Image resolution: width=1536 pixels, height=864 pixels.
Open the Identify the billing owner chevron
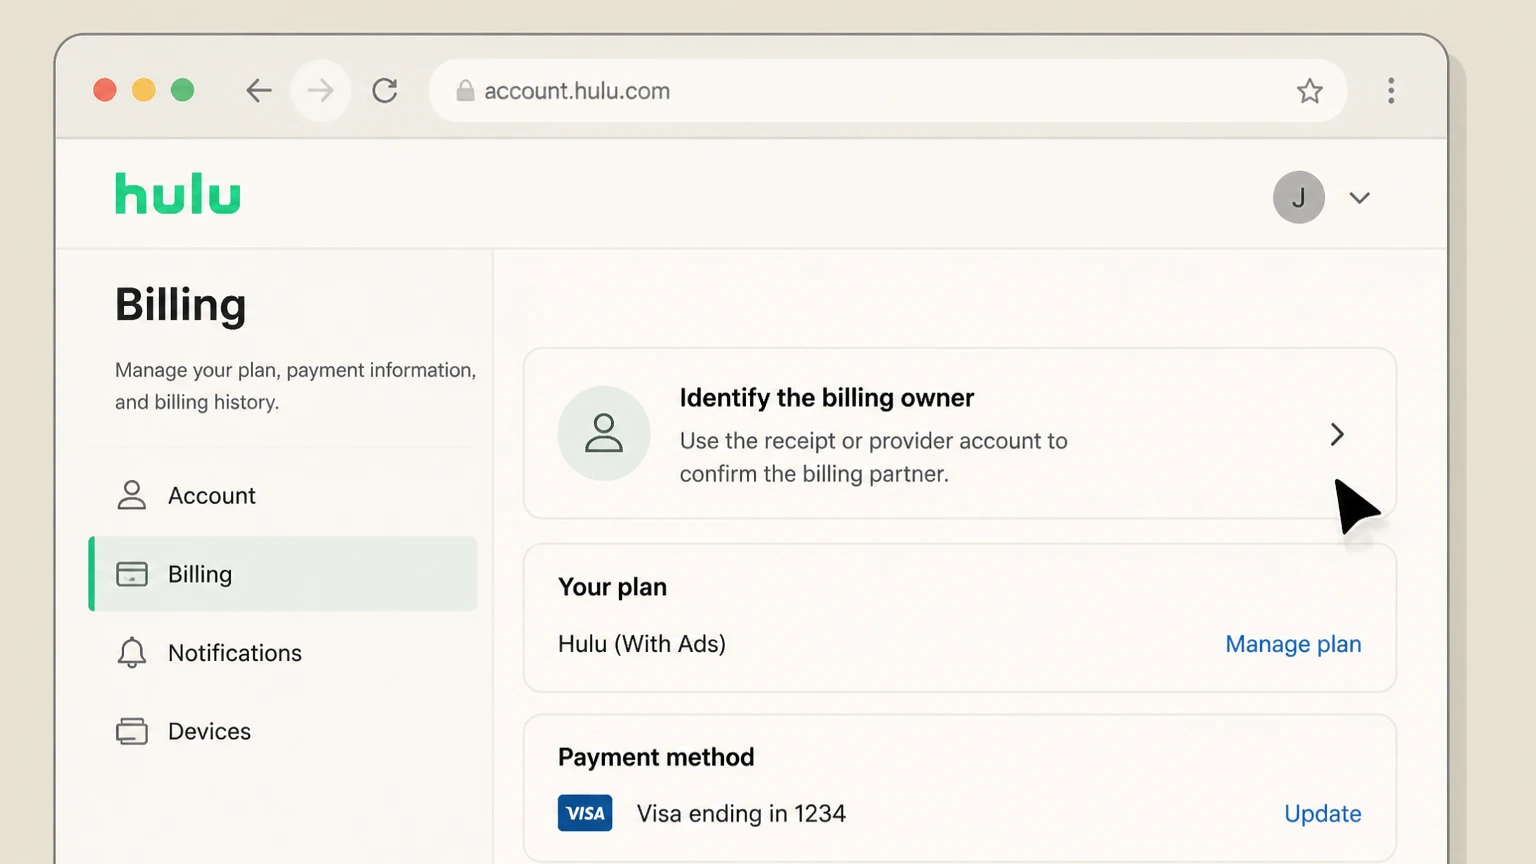pyautogui.click(x=1337, y=434)
